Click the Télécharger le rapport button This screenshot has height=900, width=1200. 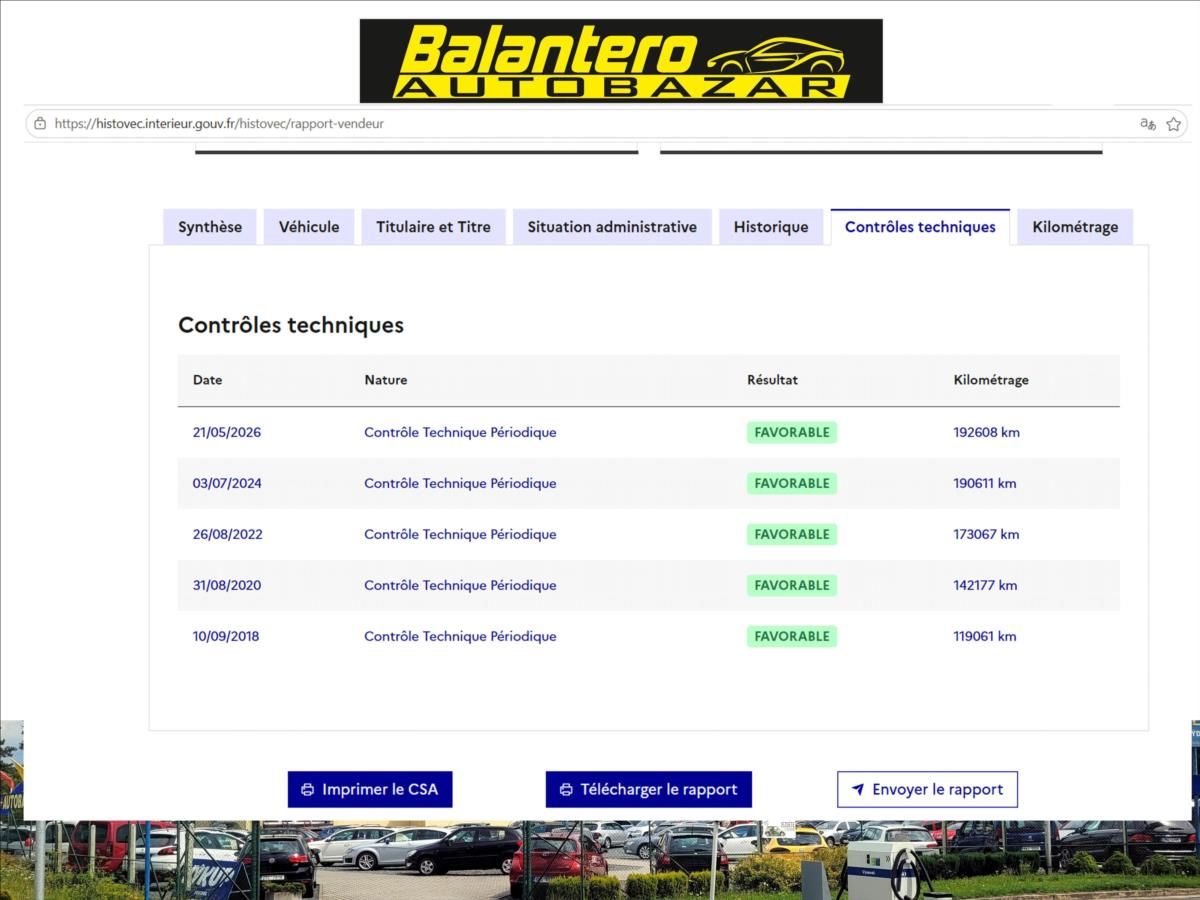(648, 789)
